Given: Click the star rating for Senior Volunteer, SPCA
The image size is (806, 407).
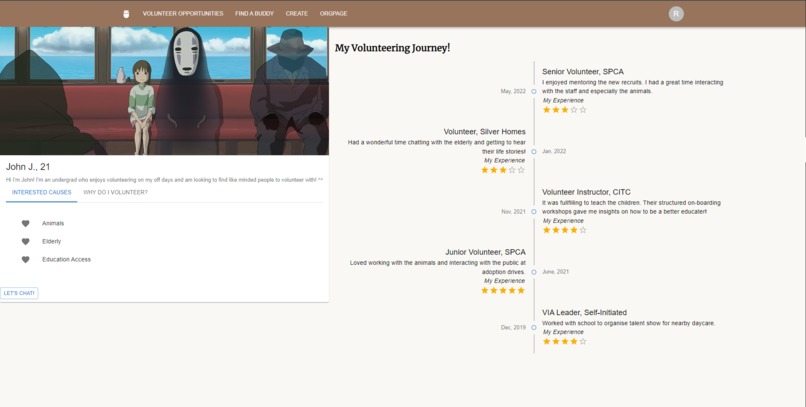Looking at the screenshot, I should pos(564,110).
